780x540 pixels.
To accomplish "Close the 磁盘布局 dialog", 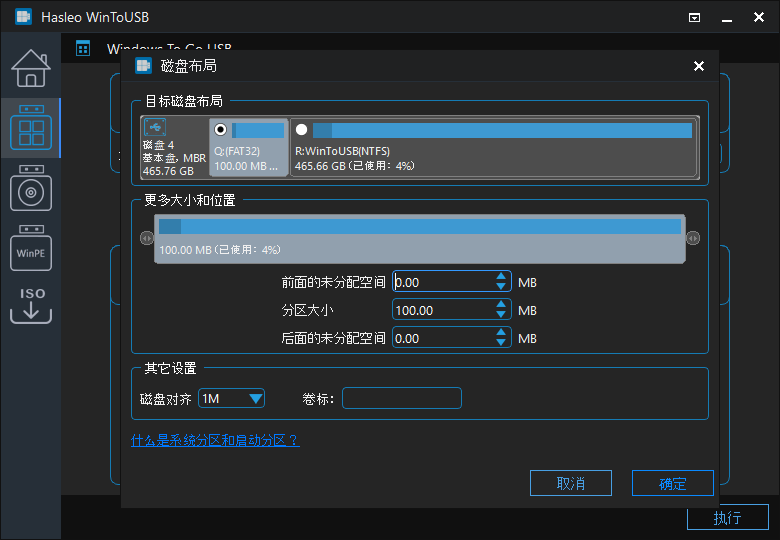I will [699, 66].
